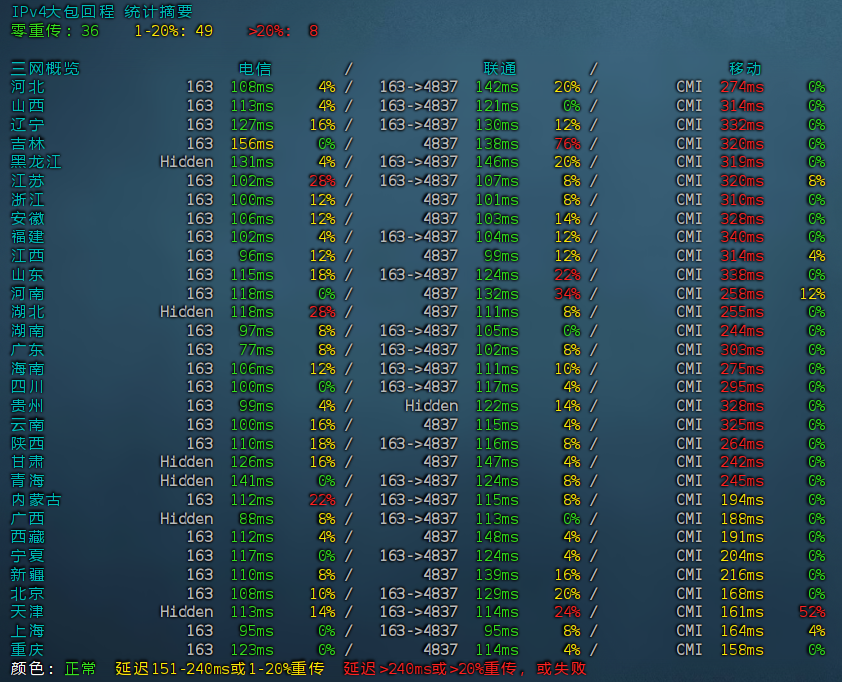Select the "福建" row label
Viewport: 842px width, 682px height.
click(x=28, y=237)
